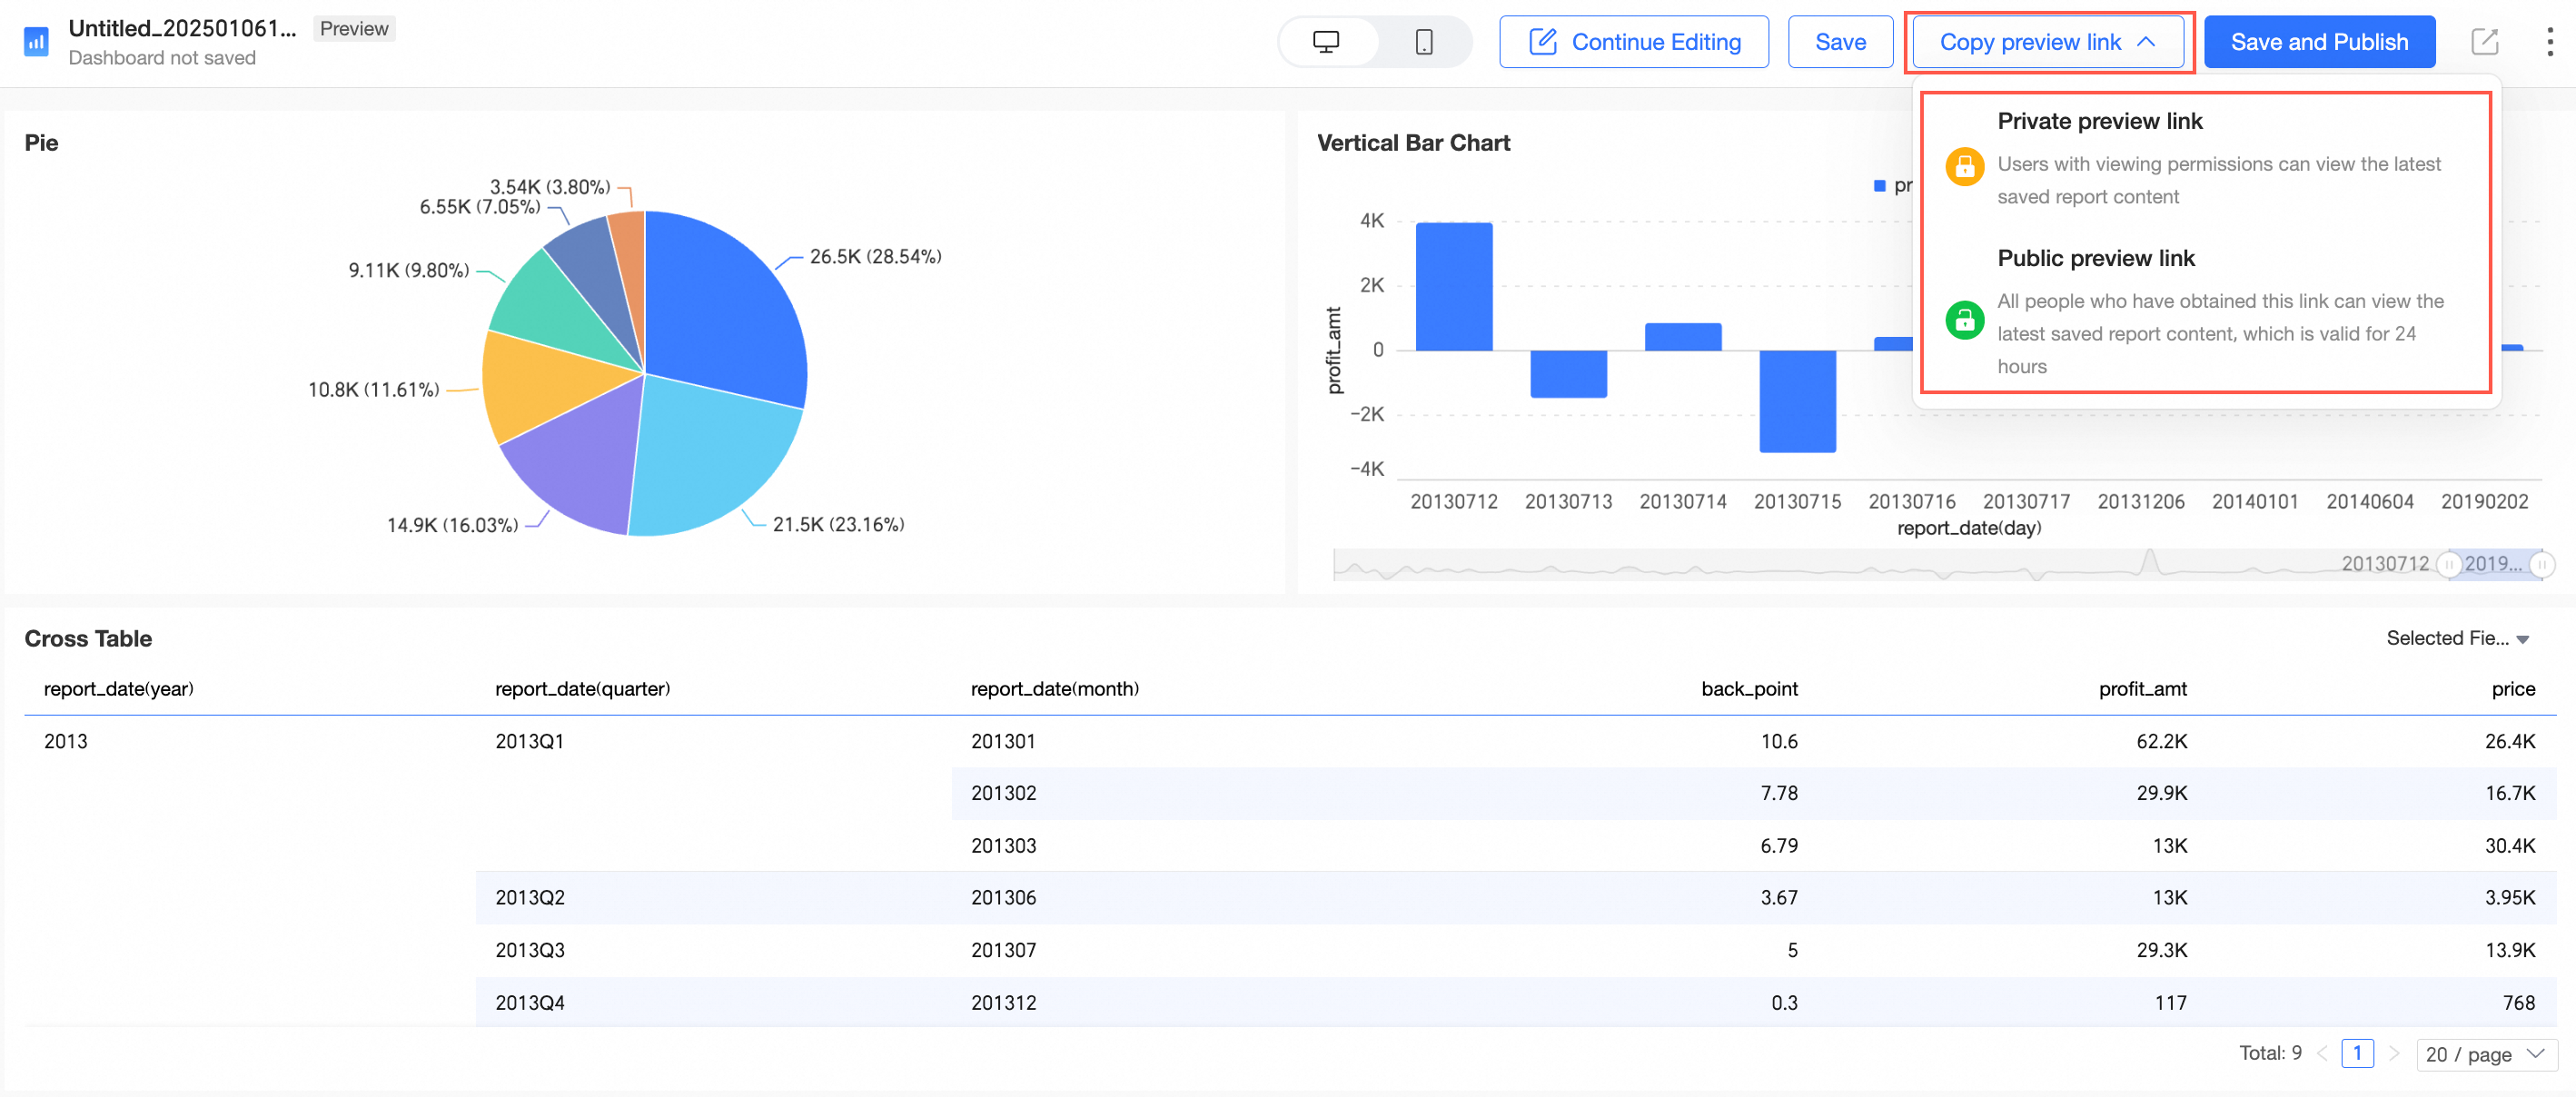The image size is (2576, 1097).
Task: Click the Continue Editing pencil icon
Action: (x=1543, y=42)
